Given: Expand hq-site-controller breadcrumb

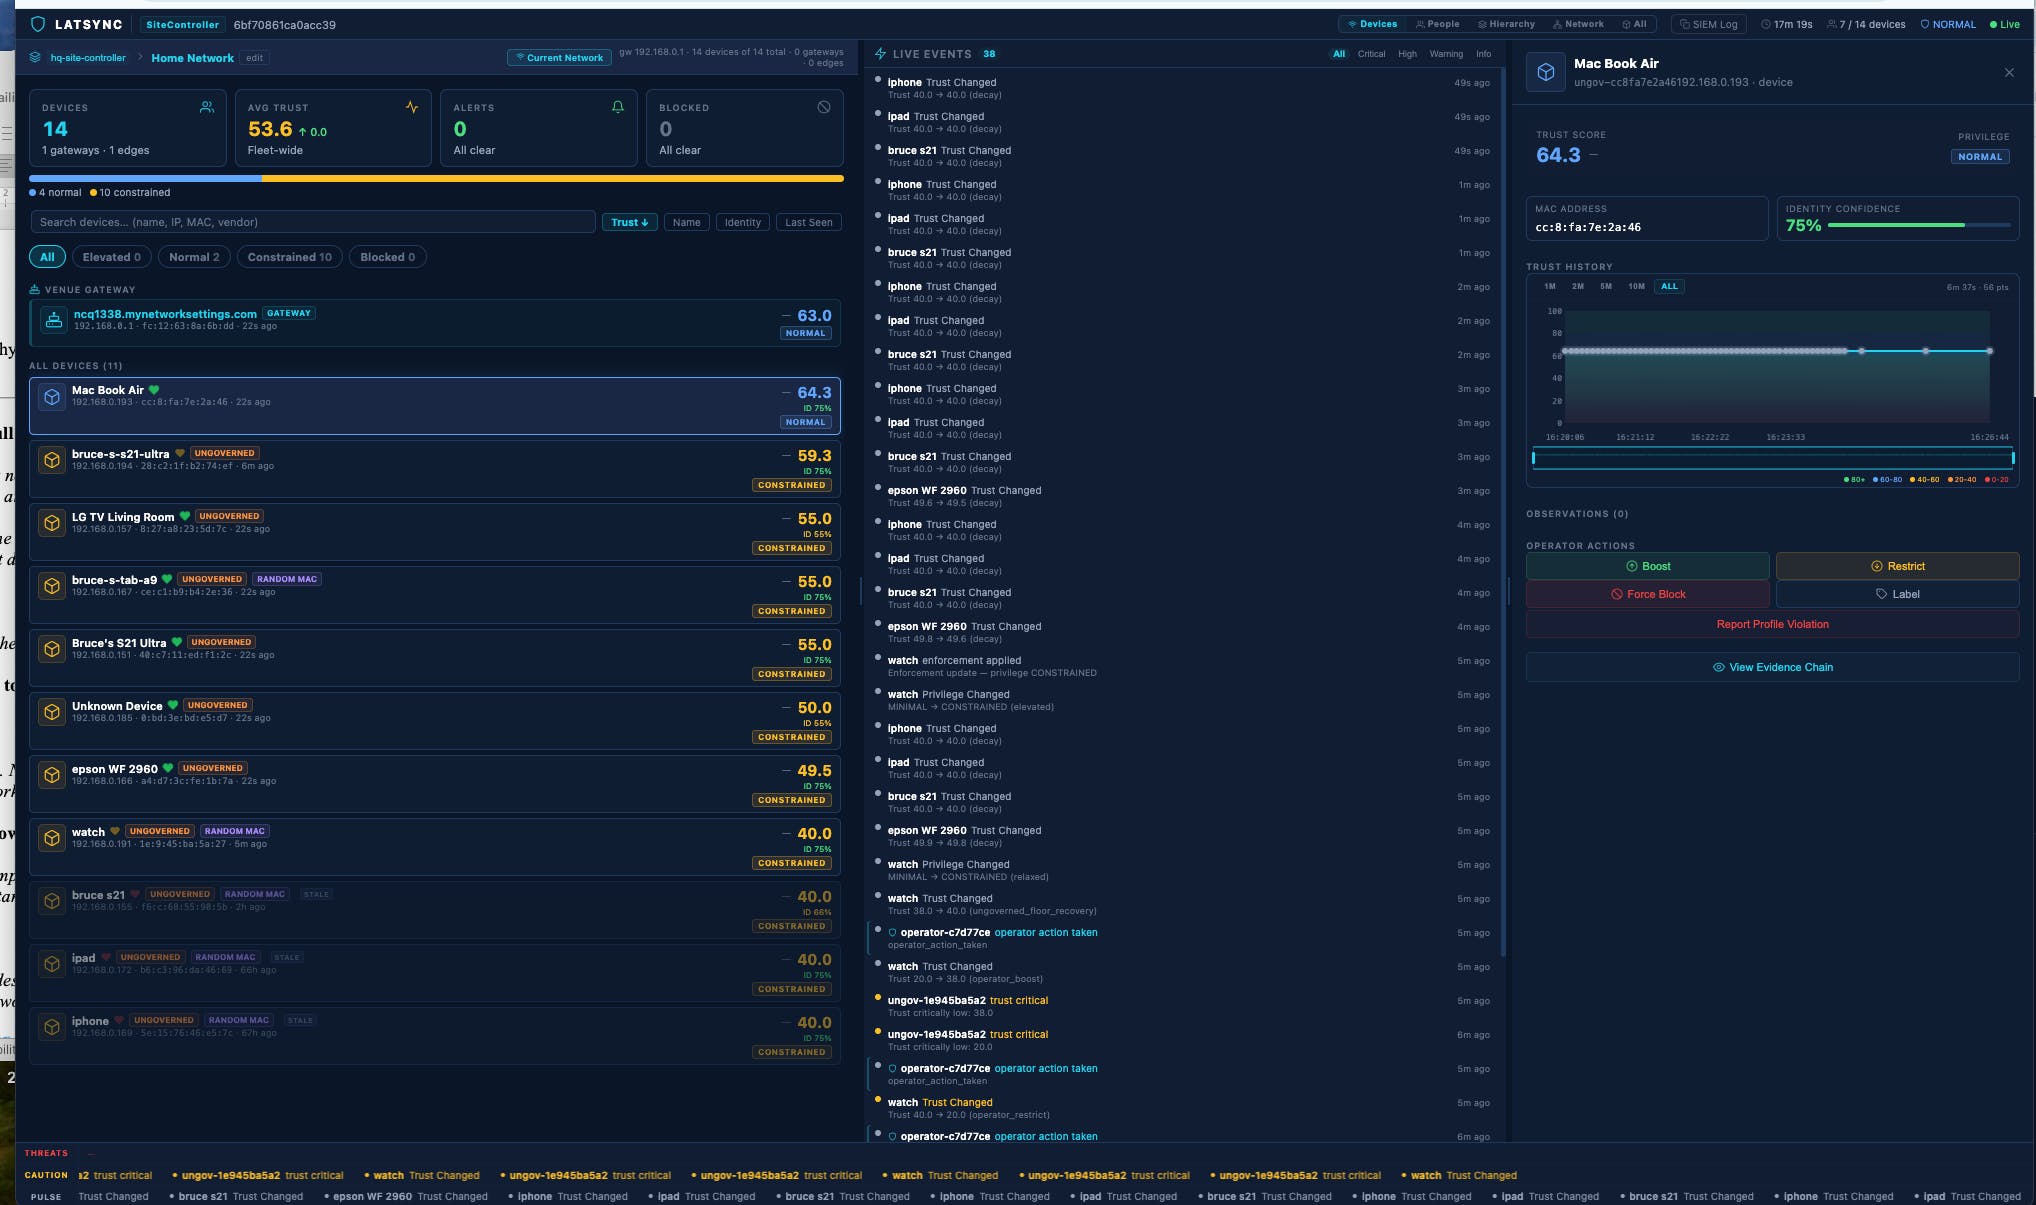Looking at the screenshot, I should pos(87,58).
